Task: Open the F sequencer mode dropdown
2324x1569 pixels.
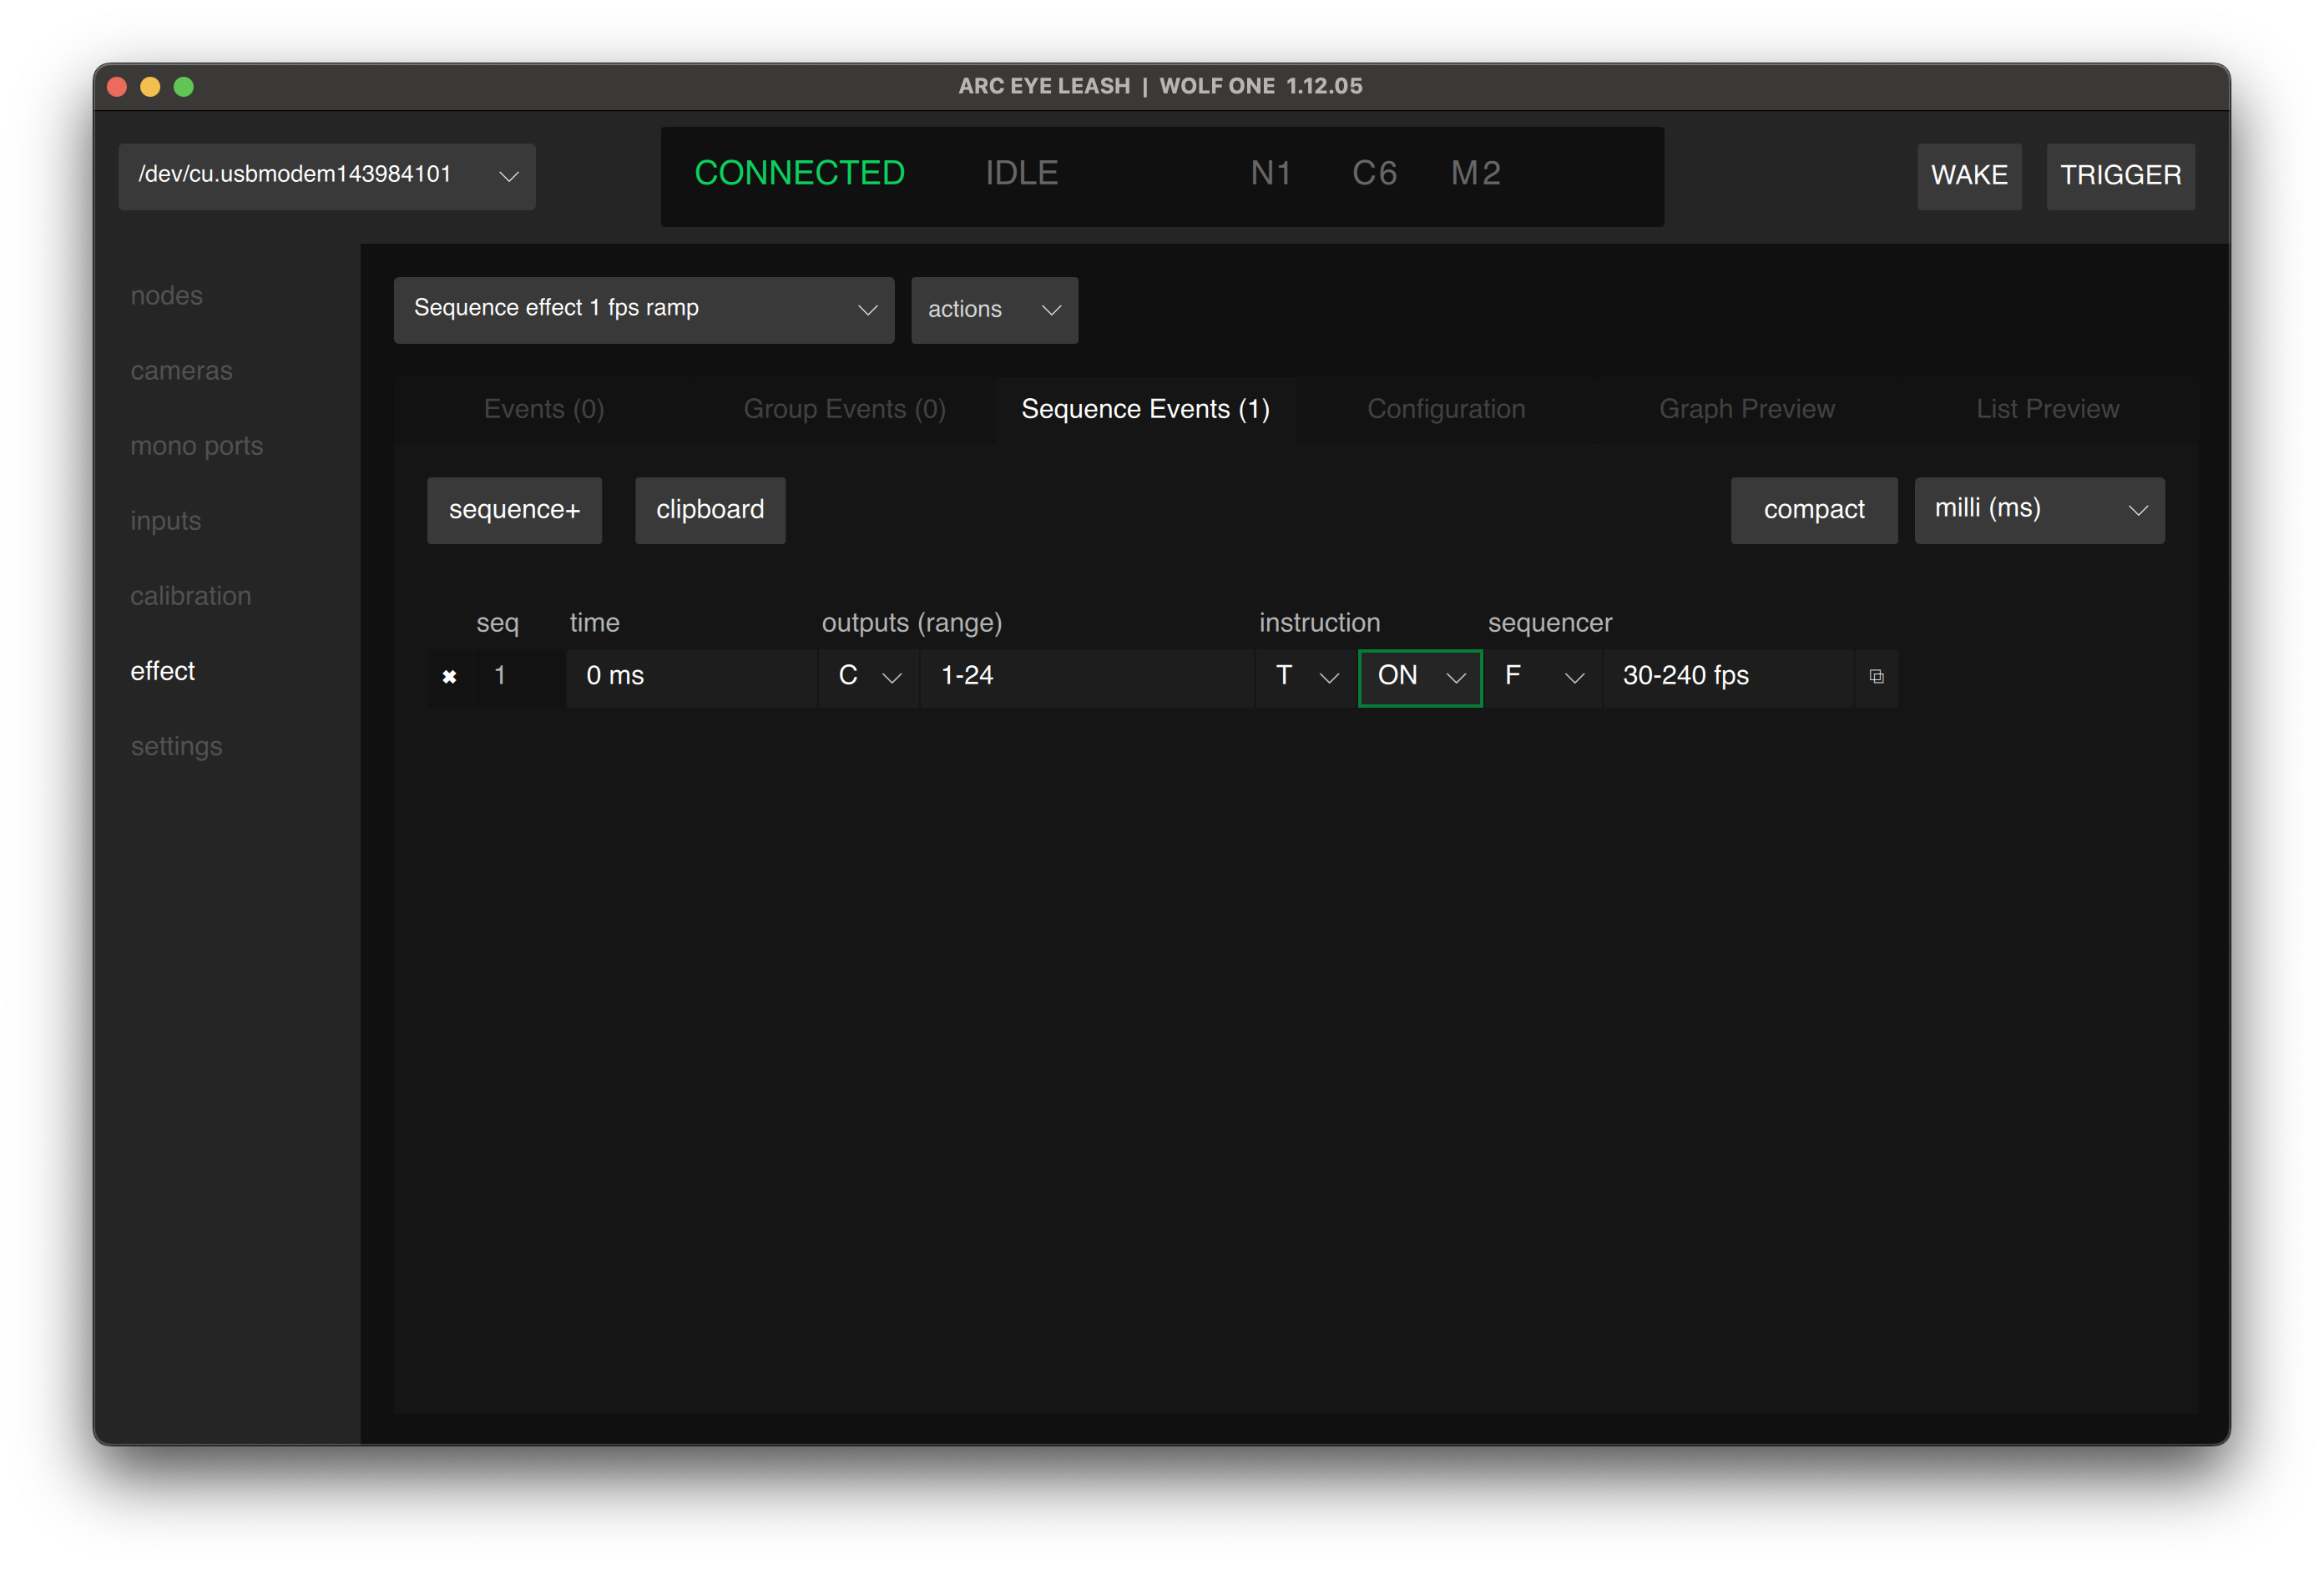Action: tap(1542, 677)
